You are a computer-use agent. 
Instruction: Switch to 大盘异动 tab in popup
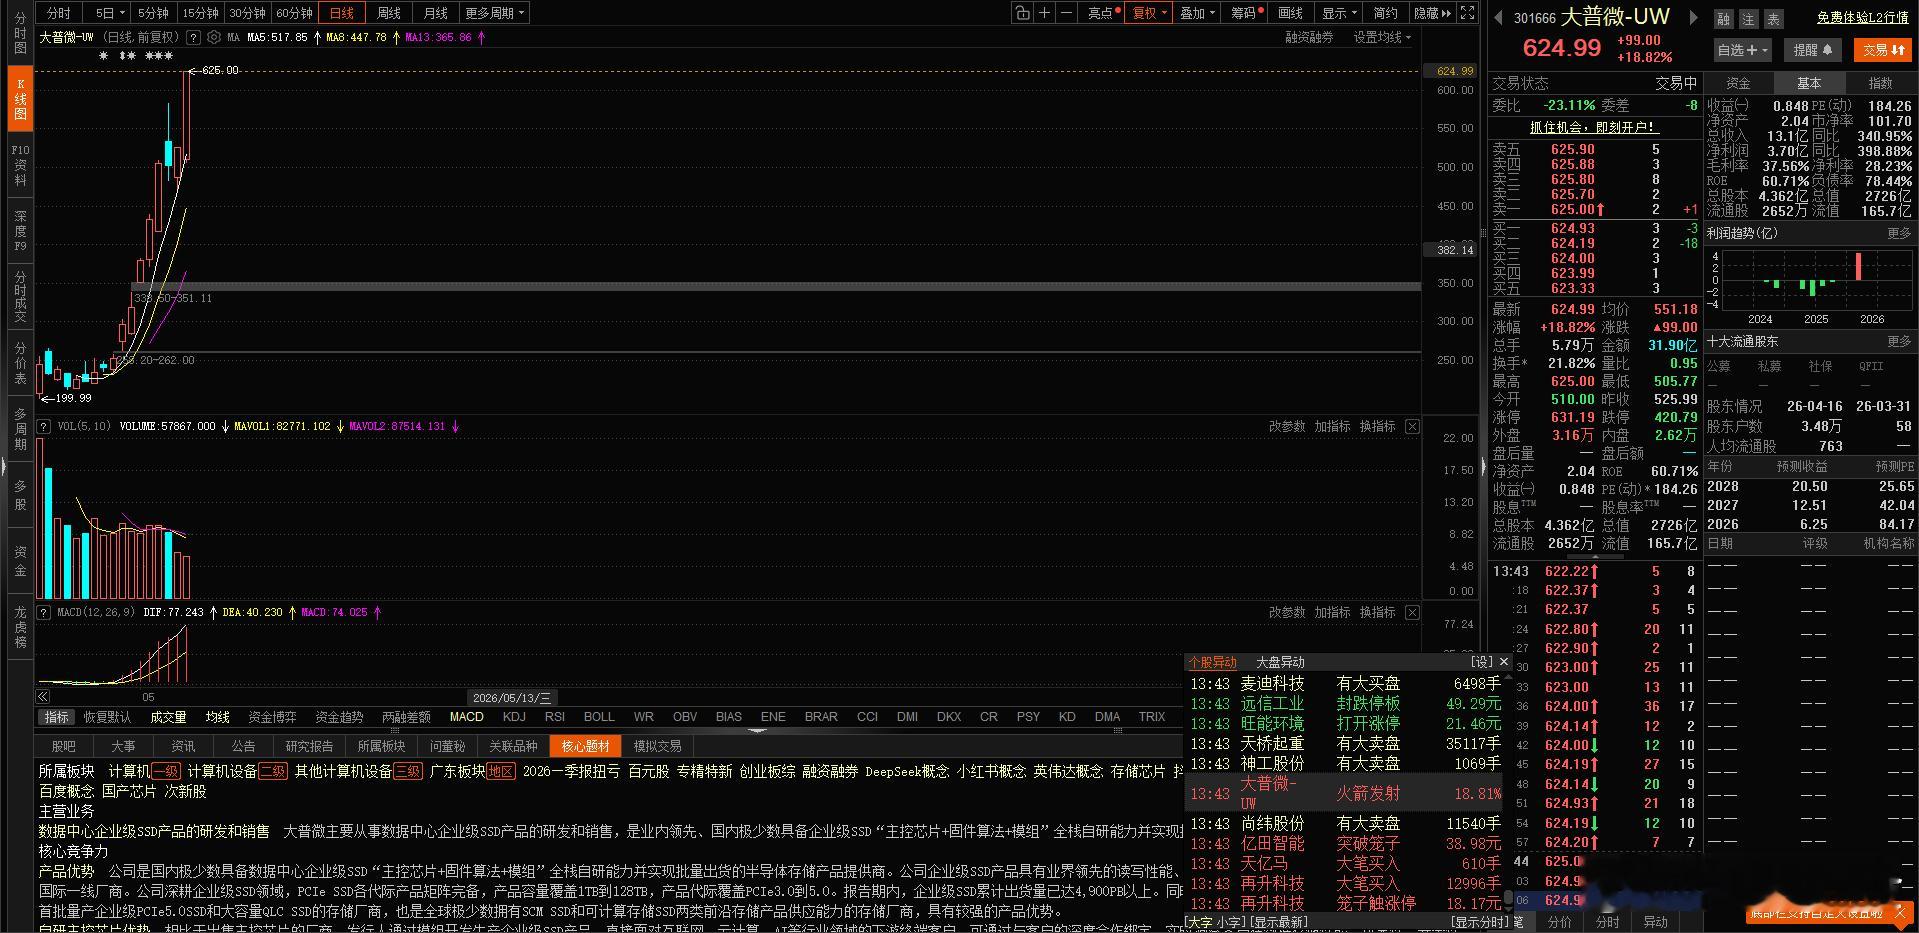coord(1280,662)
